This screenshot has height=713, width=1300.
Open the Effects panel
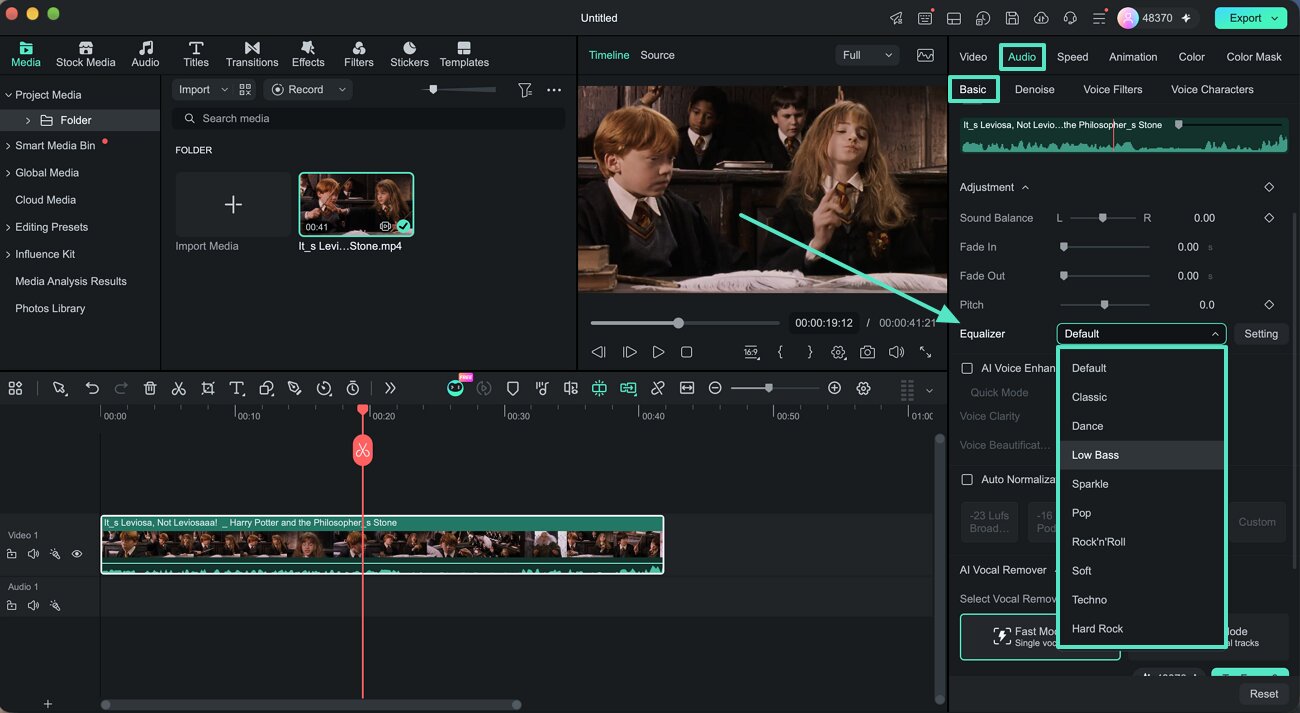308,54
